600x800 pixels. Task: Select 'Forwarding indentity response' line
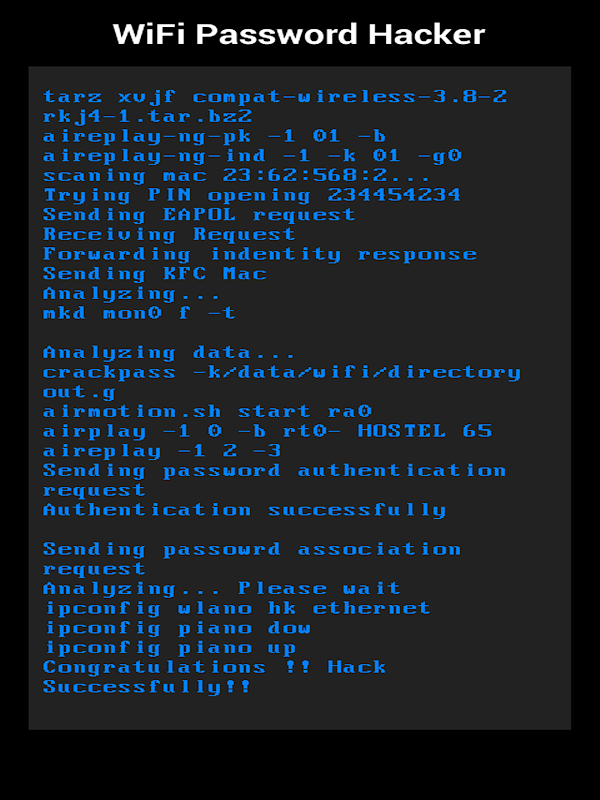(260, 254)
